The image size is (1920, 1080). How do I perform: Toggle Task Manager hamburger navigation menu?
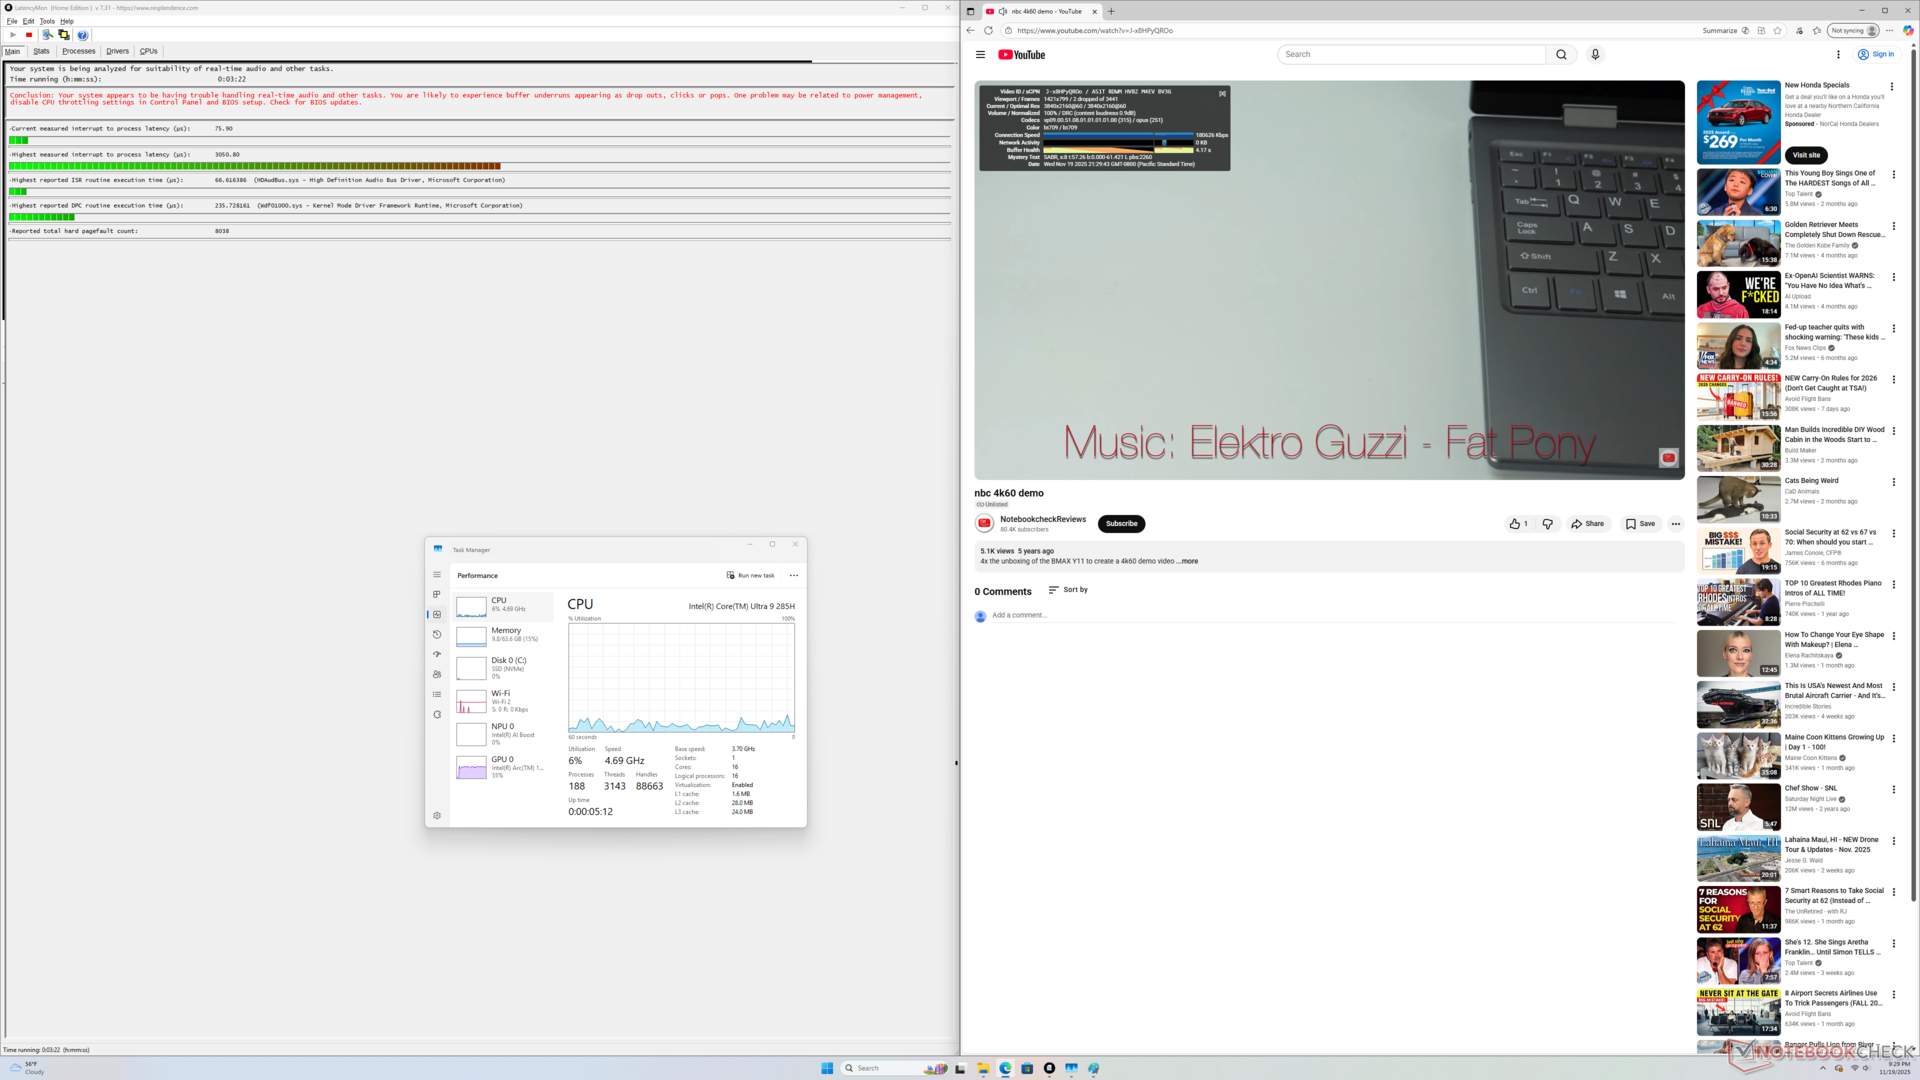pos(437,575)
